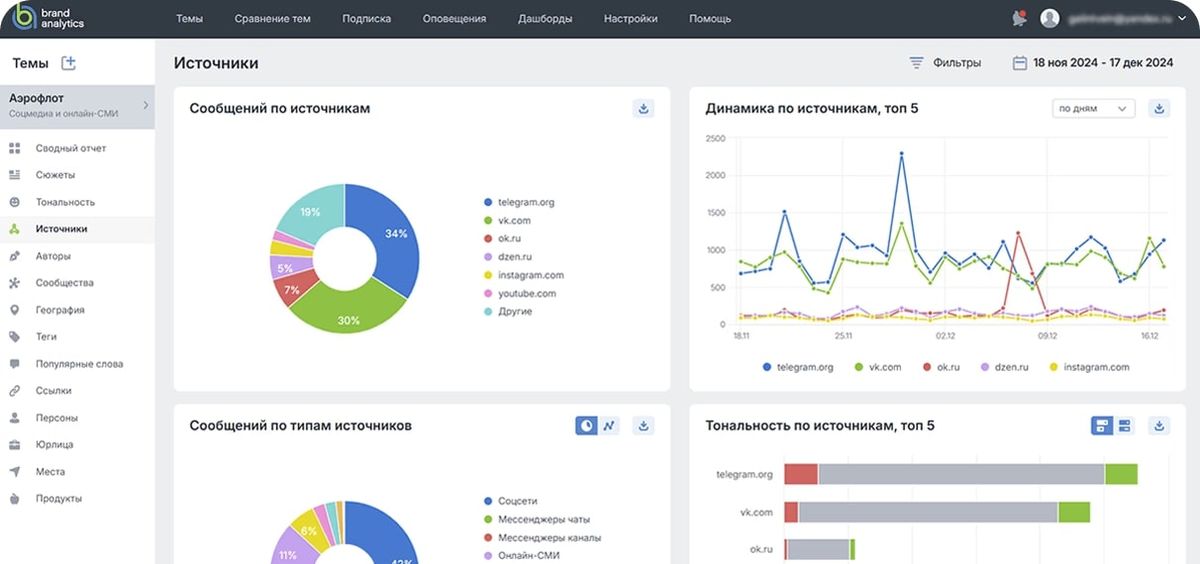Switch source types chart to line view
The image size is (1200, 564).
(609, 426)
